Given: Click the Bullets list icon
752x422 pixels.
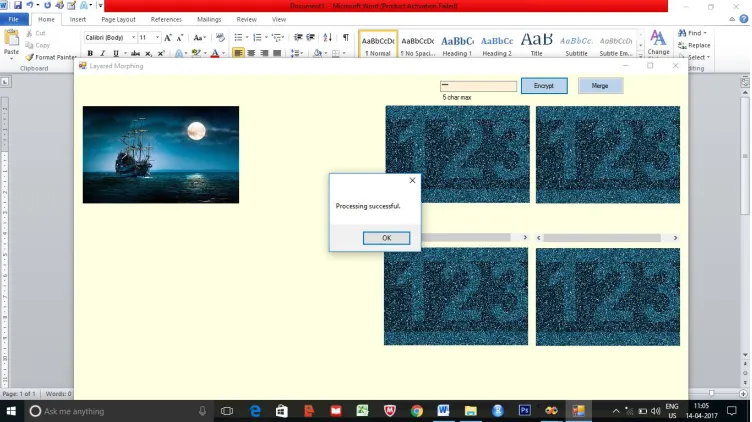Looking at the screenshot, I should coord(238,37).
